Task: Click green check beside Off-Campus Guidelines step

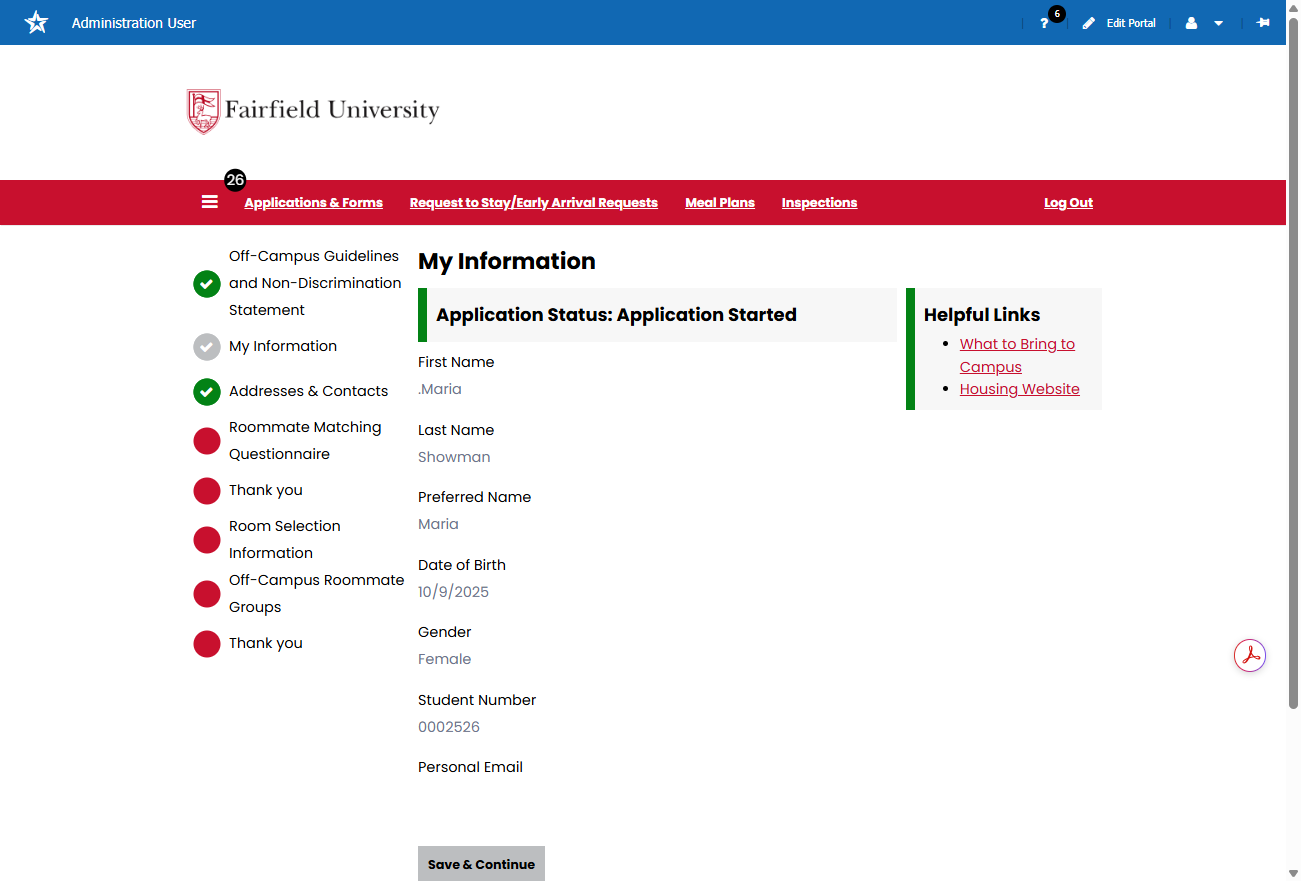Action: pos(207,284)
